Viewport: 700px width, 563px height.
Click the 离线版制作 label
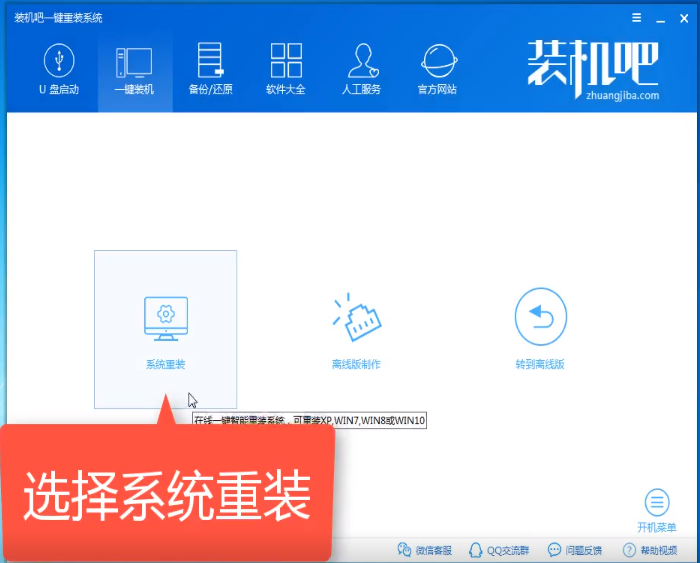pyautogui.click(x=356, y=364)
